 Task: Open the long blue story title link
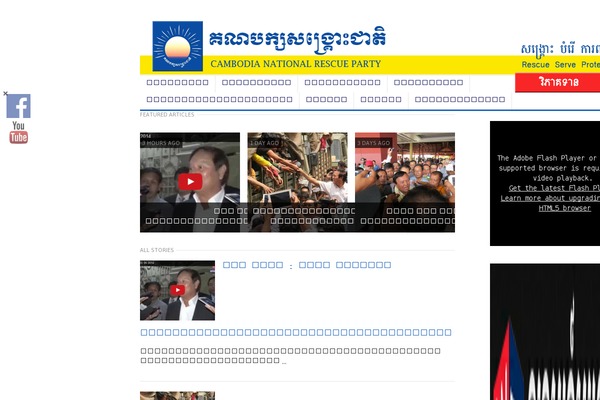point(296,332)
